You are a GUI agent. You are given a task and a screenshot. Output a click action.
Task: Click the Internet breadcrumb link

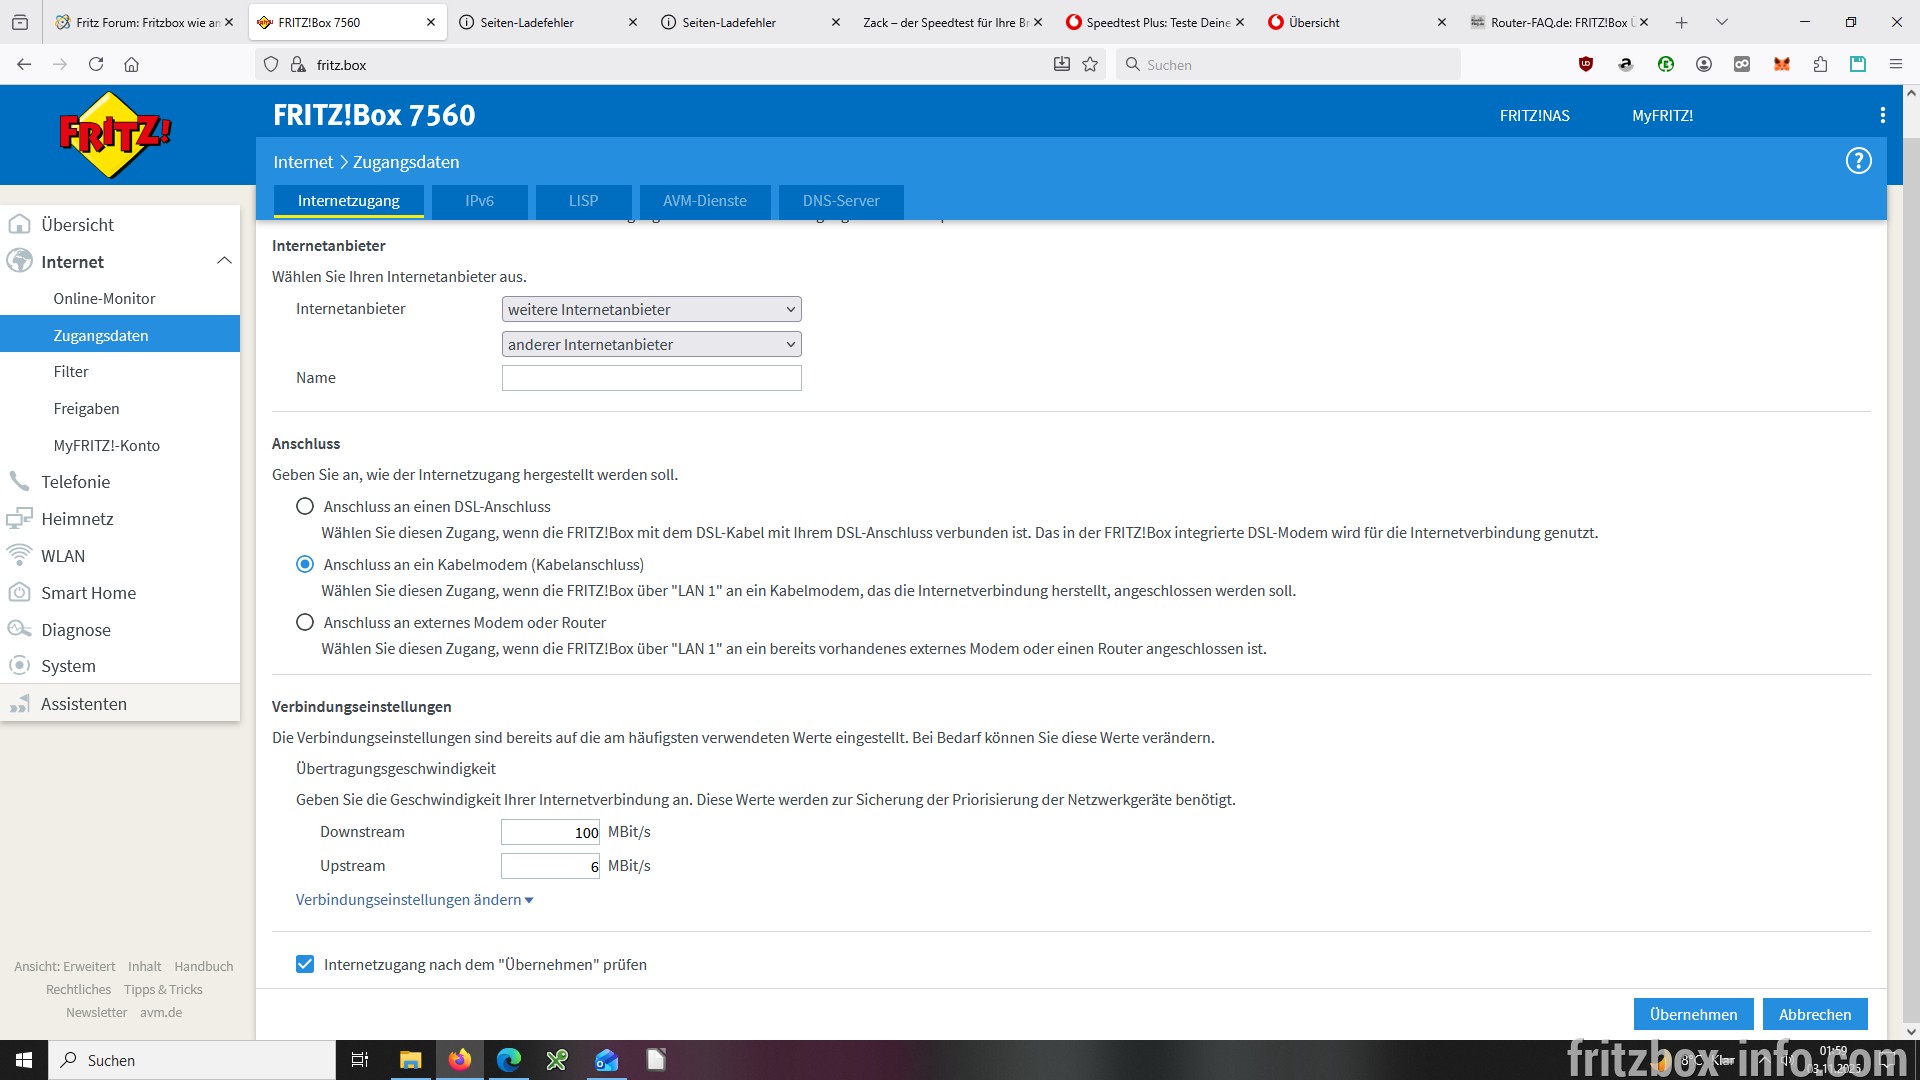tap(303, 162)
